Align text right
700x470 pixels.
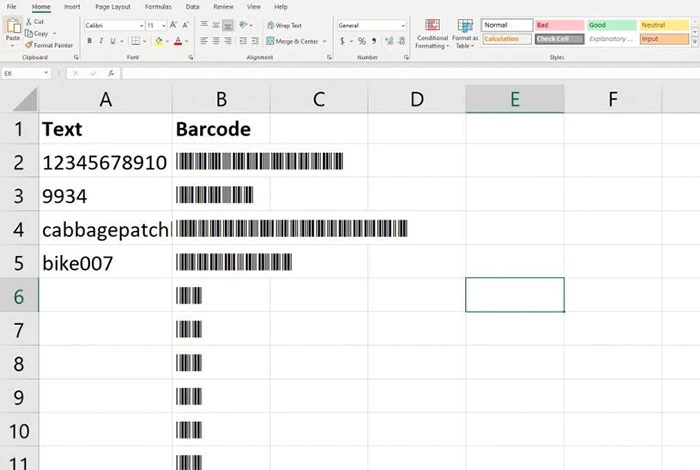(x=228, y=41)
